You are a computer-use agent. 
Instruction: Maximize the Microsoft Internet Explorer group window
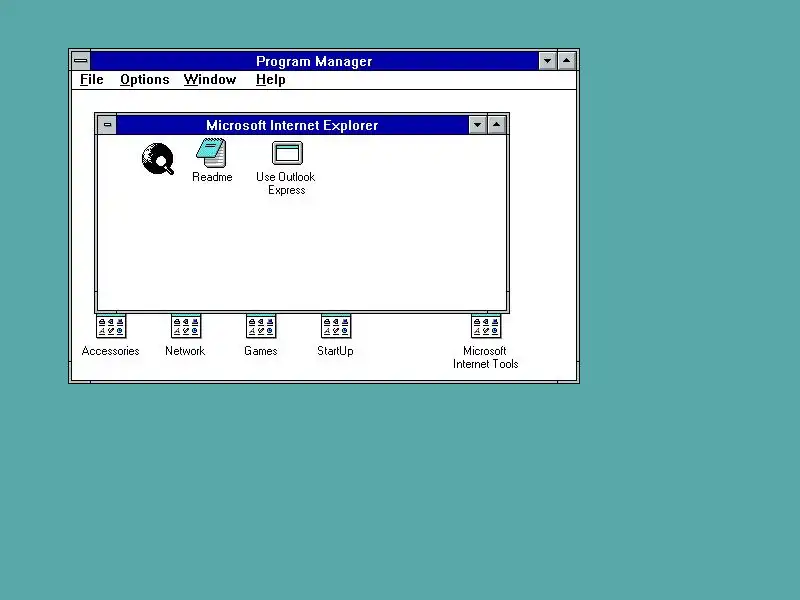[x=496, y=124]
